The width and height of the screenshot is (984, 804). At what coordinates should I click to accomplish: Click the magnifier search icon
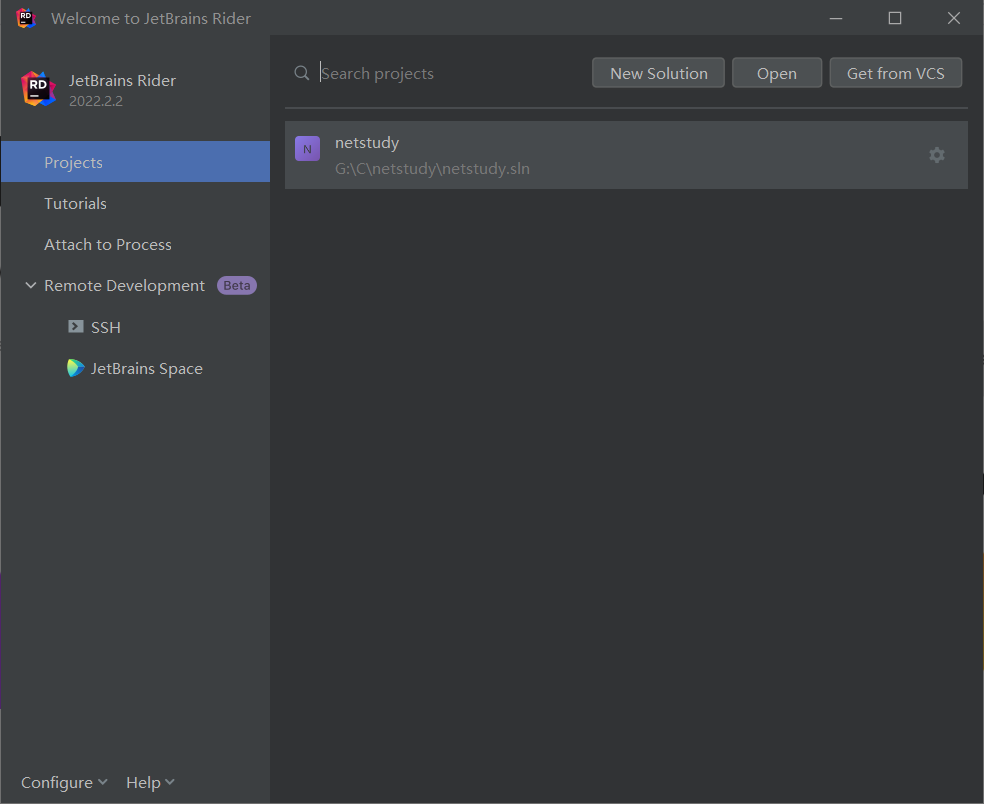tap(302, 73)
